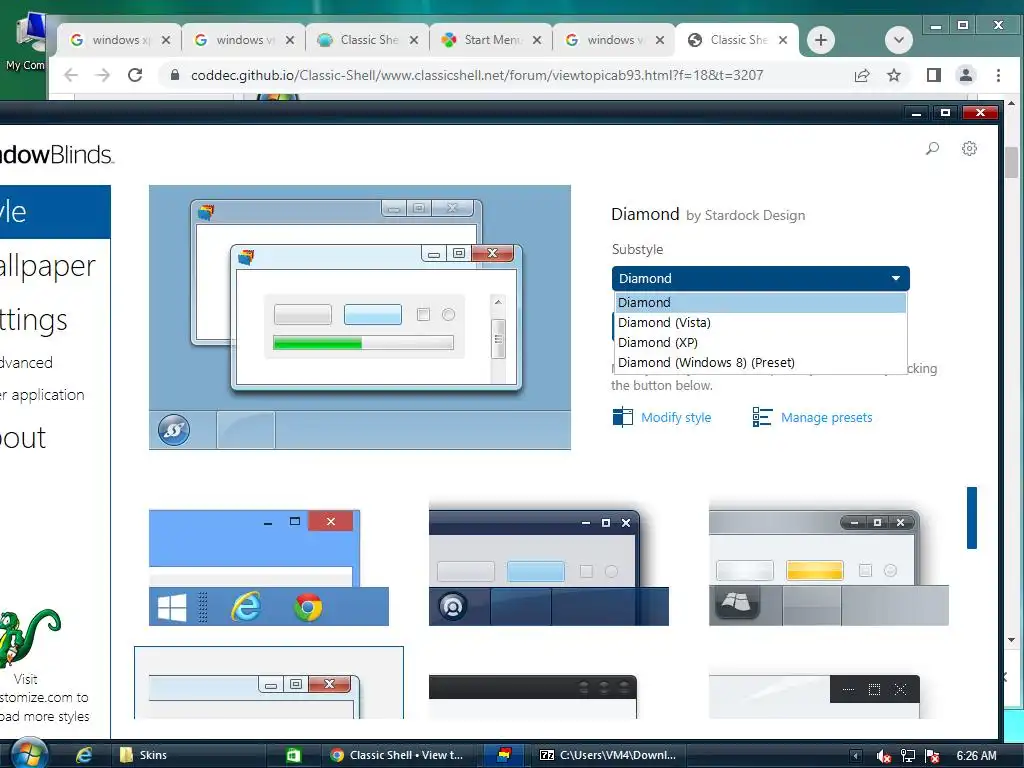The width and height of the screenshot is (1024, 768).
Task: Click the action center flag tray icon
Action: [x=932, y=756]
